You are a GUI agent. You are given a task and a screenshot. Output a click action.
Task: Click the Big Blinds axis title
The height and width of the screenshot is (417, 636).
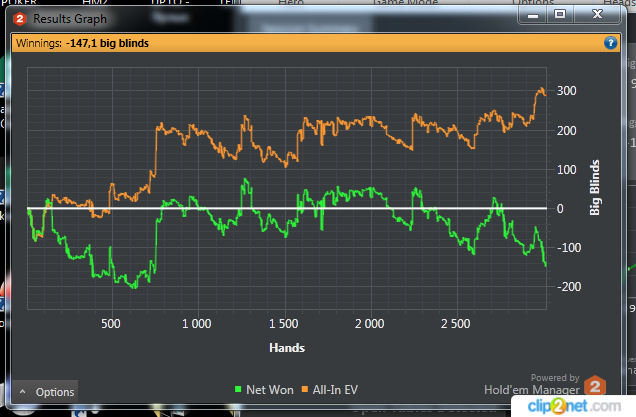(x=594, y=187)
